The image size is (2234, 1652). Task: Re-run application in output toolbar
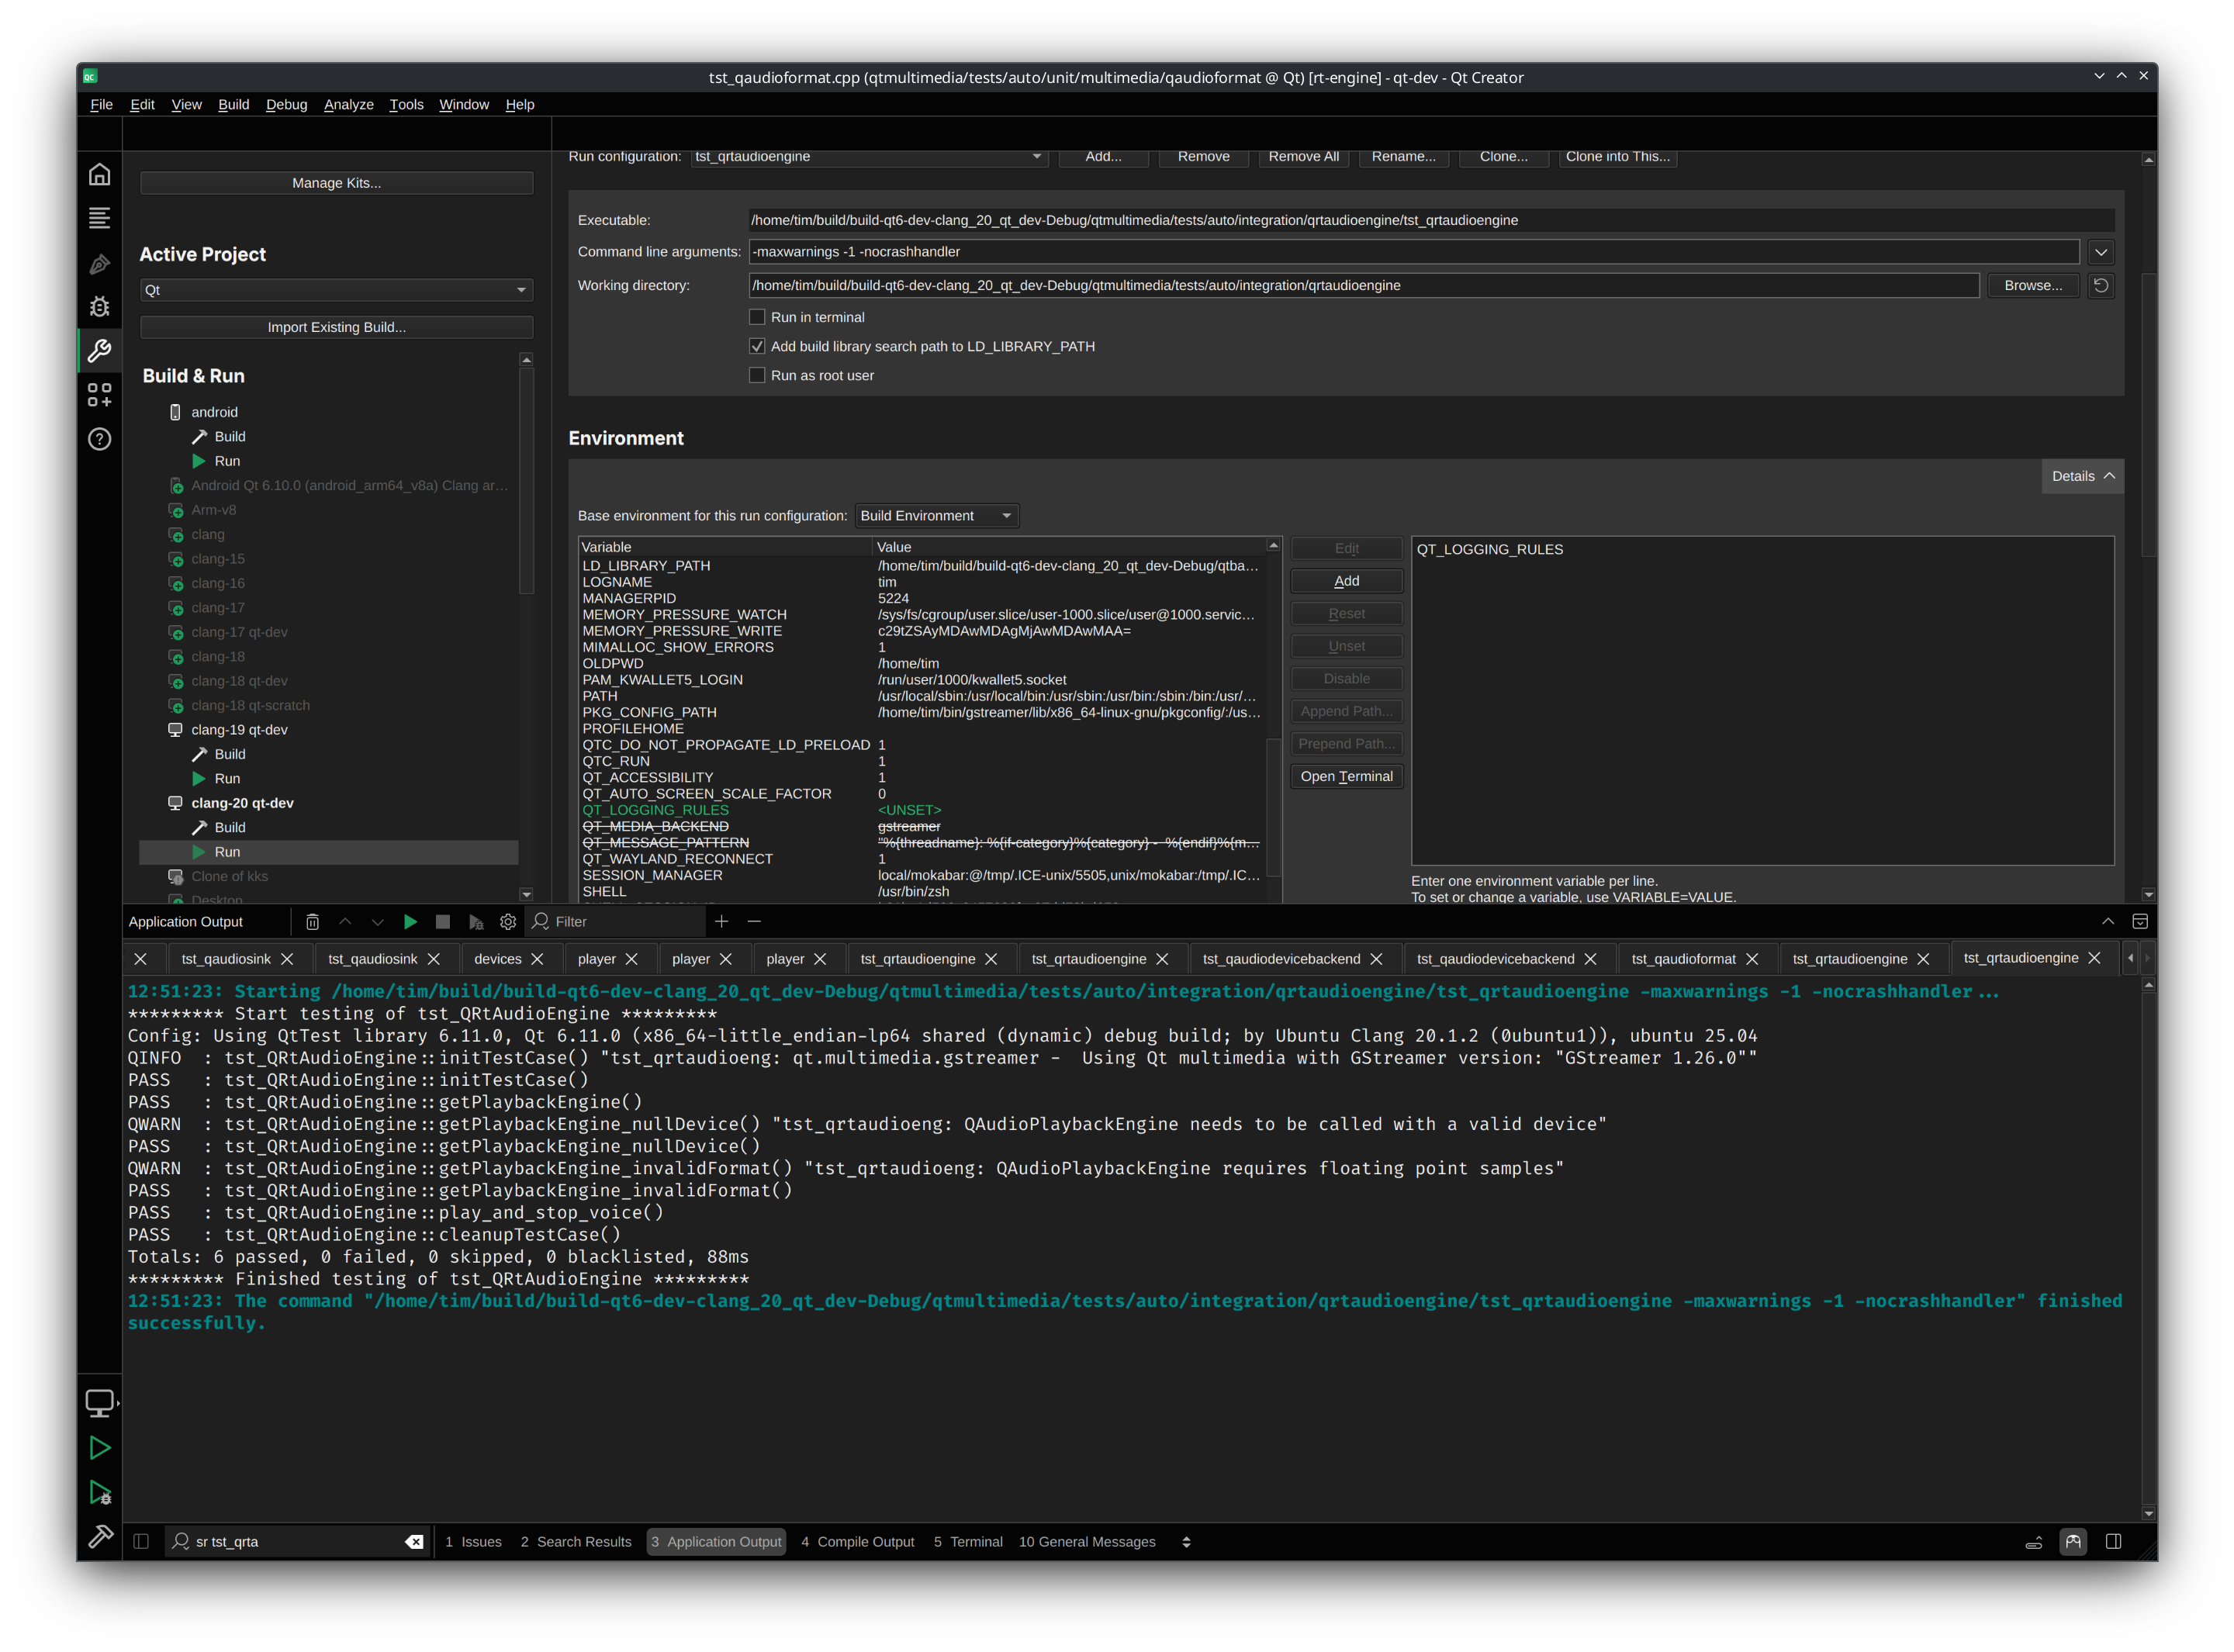[x=410, y=922]
